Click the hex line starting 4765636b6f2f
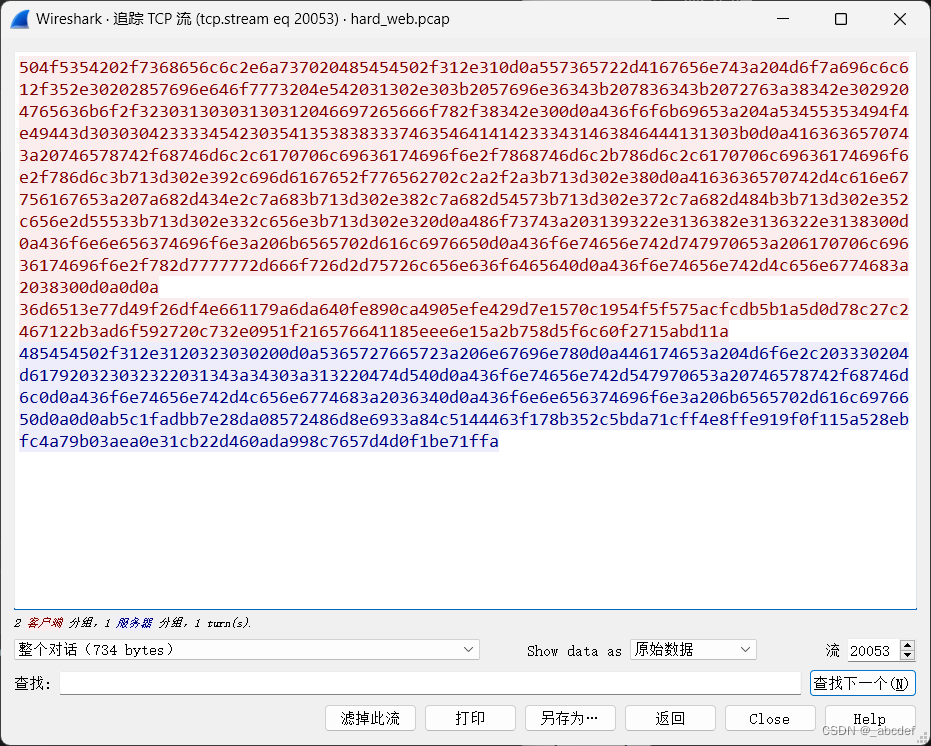This screenshot has height=746, width=931. [464, 111]
